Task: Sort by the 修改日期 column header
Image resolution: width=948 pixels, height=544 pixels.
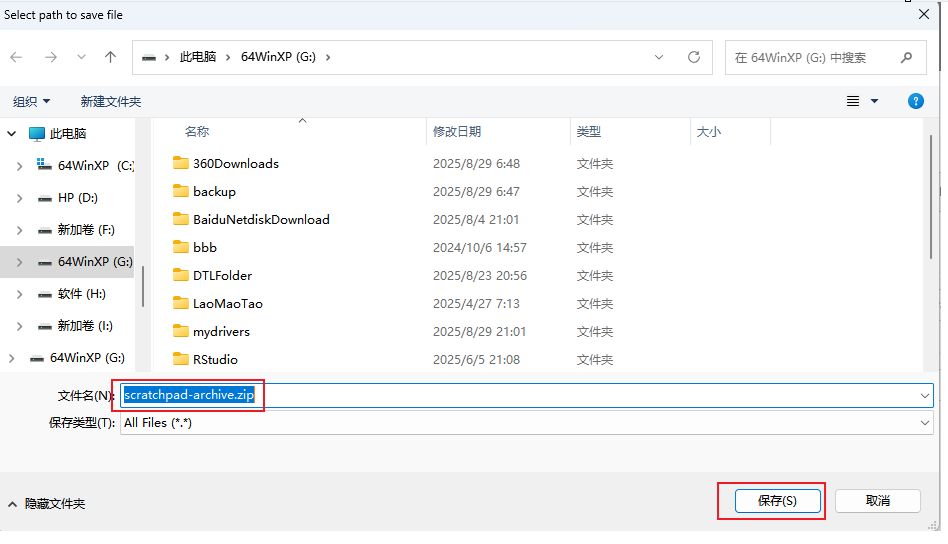Action: (457, 131)
